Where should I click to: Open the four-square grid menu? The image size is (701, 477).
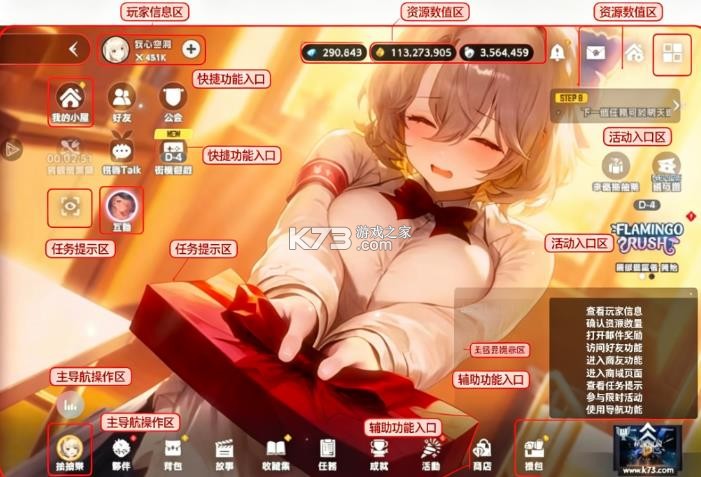tap(672, 54)
